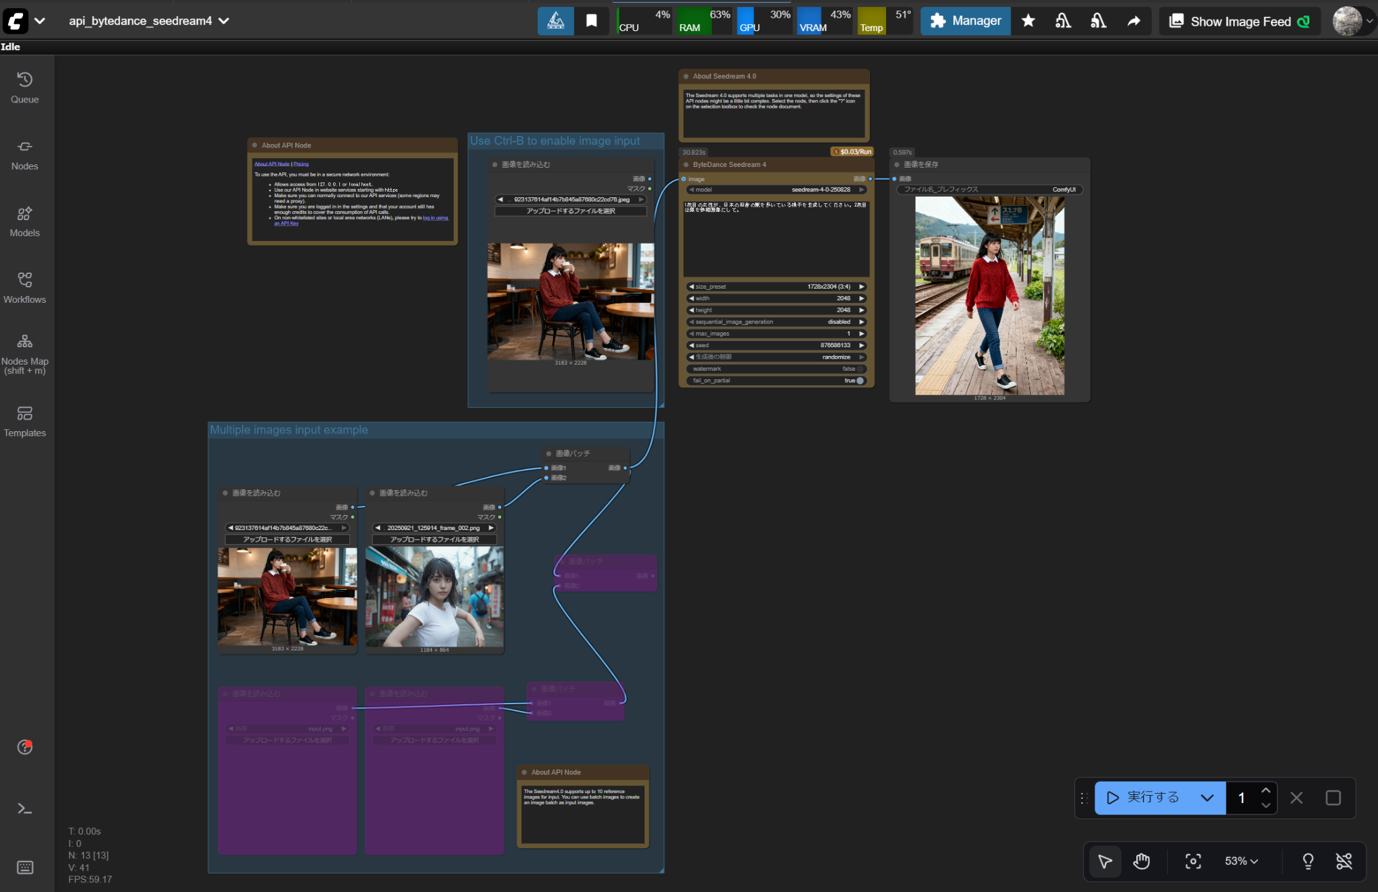Toggle the watermark switch
The height and width of the screenshot is (892, 1378).
pyautogui.click(x=859, y=369)
